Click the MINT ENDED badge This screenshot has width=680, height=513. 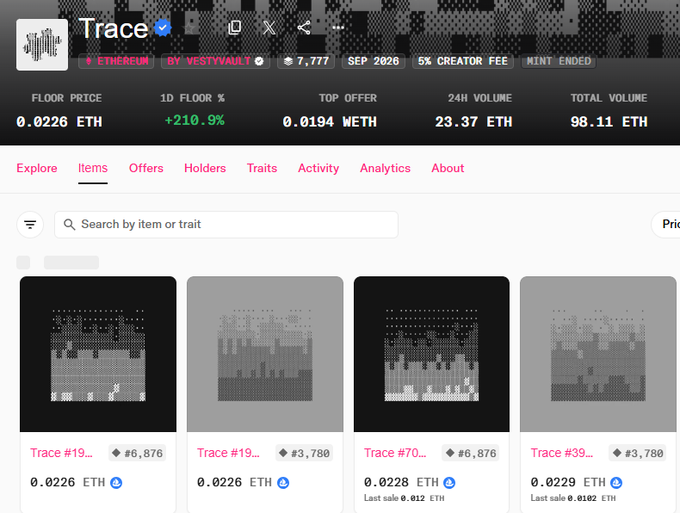pyautogui.click(x=559, y=61)
